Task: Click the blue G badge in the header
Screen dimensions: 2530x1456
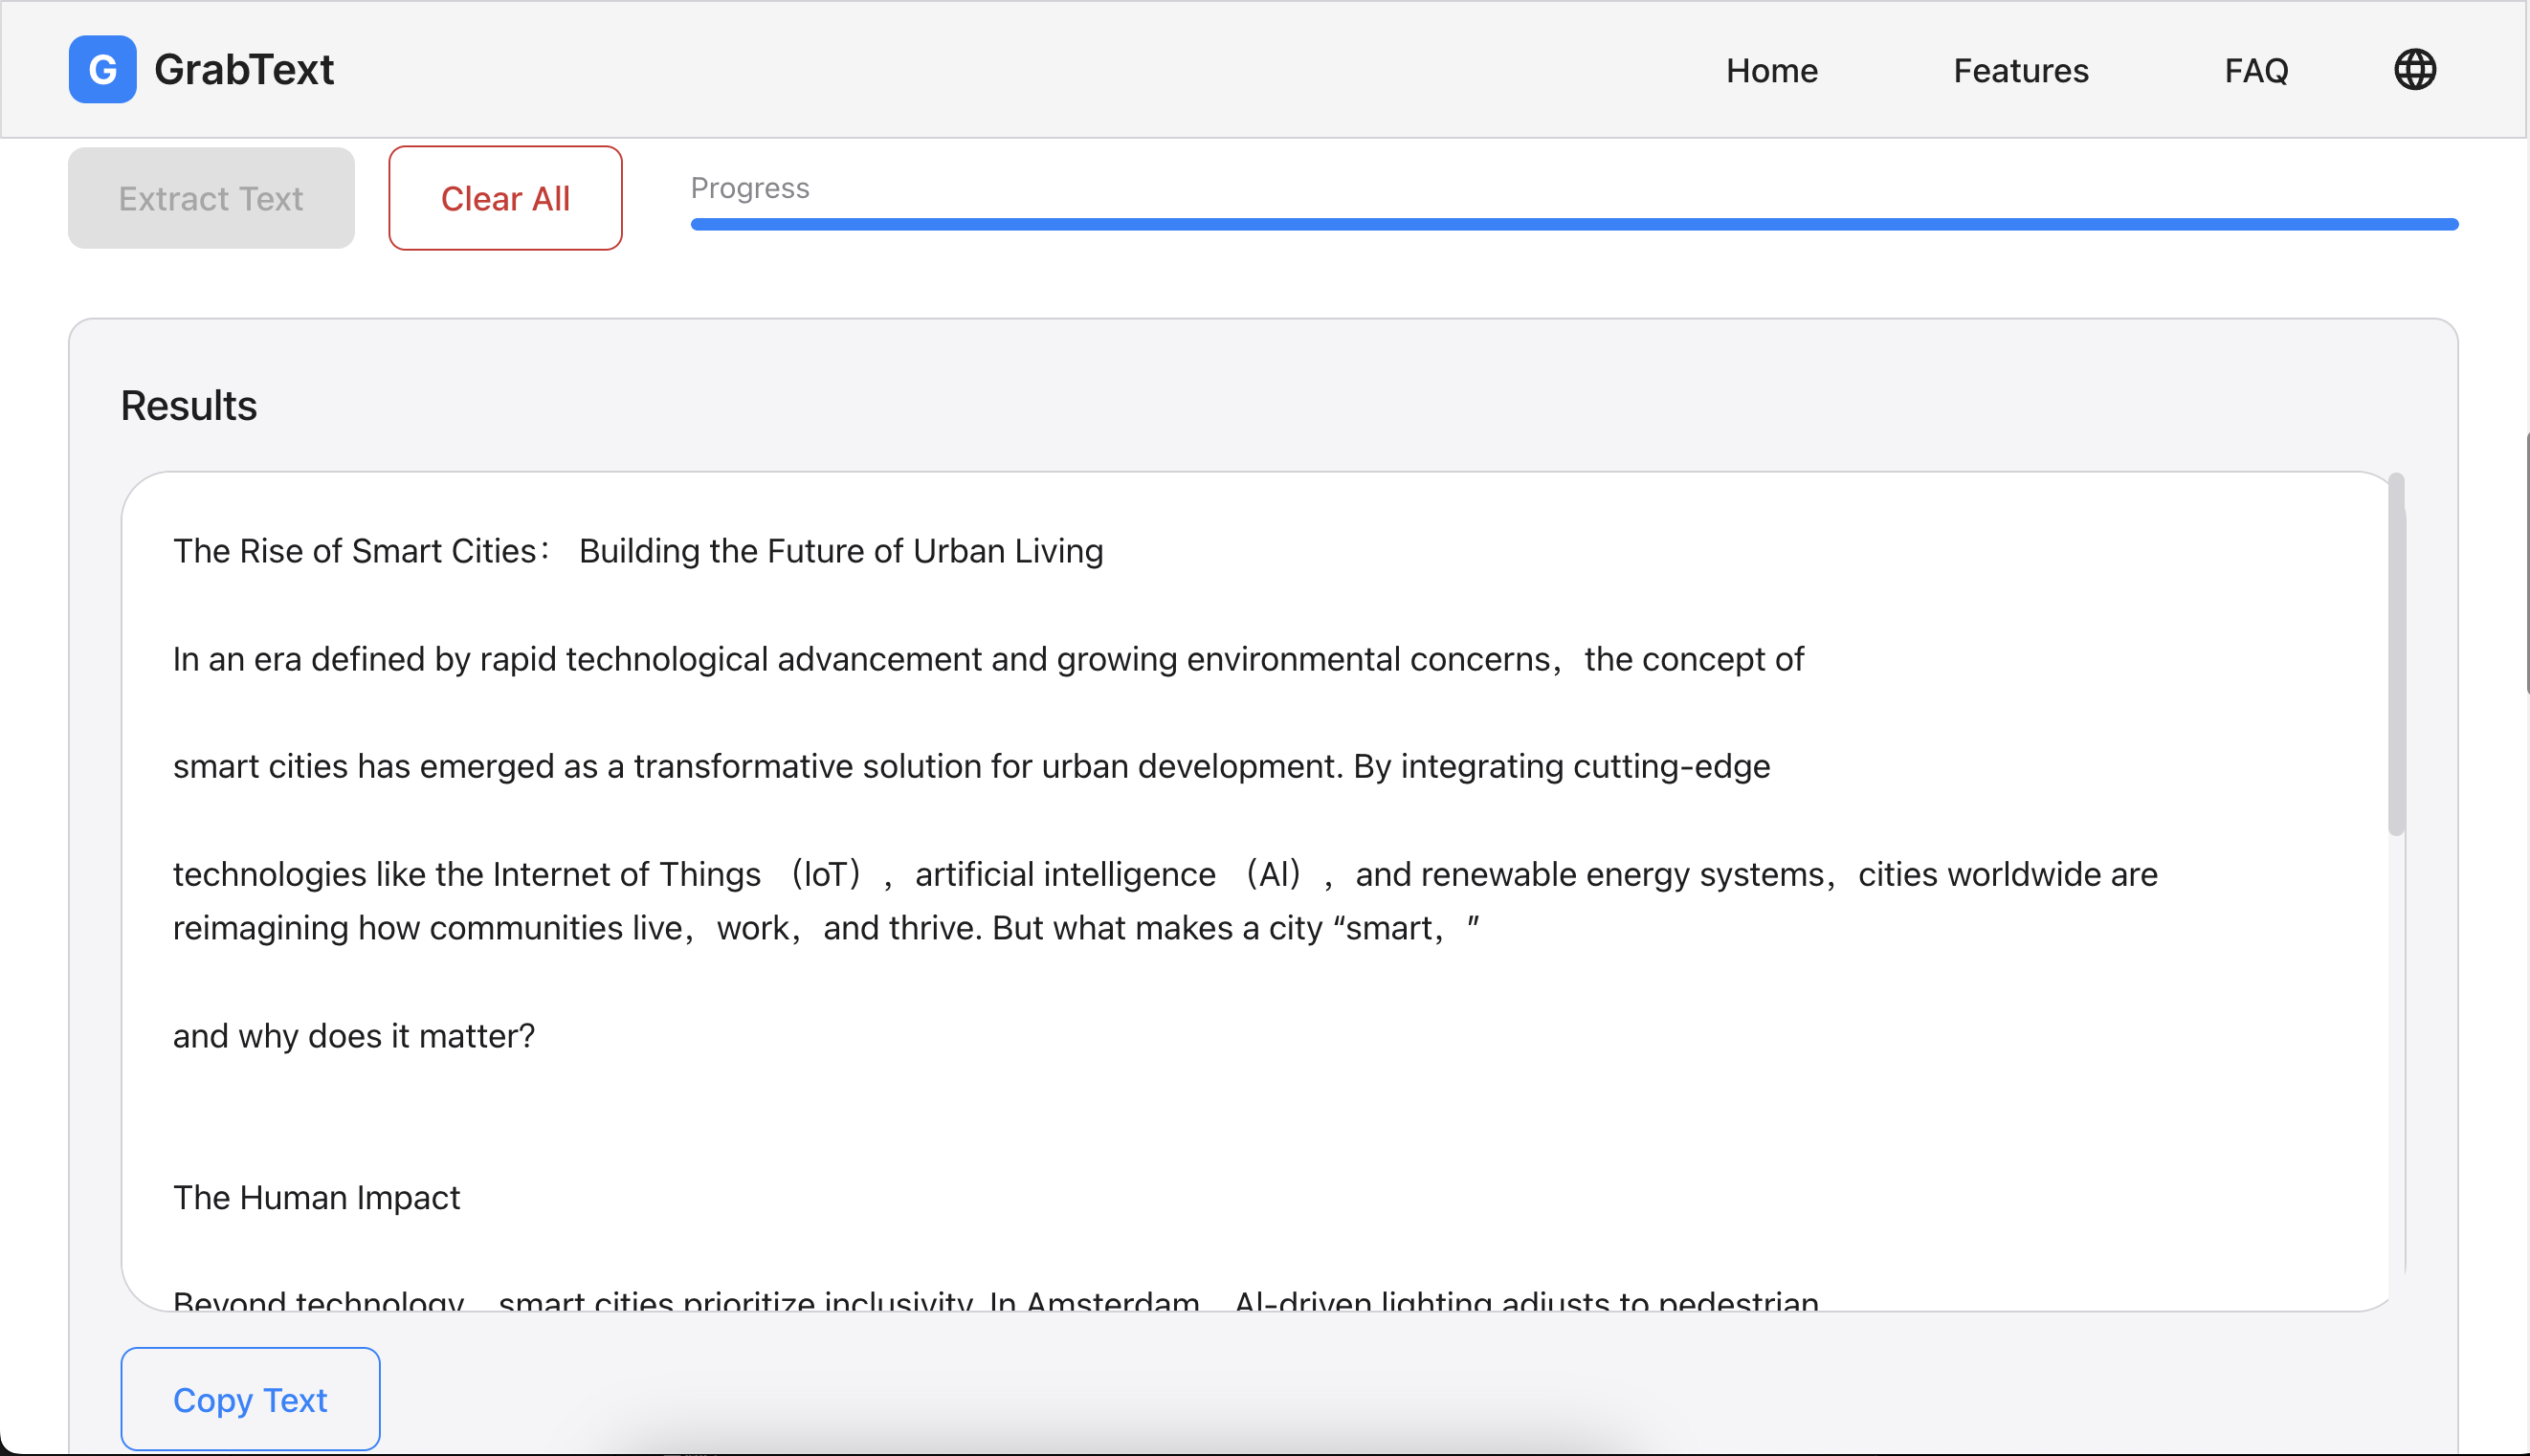Action: [102, 69]
